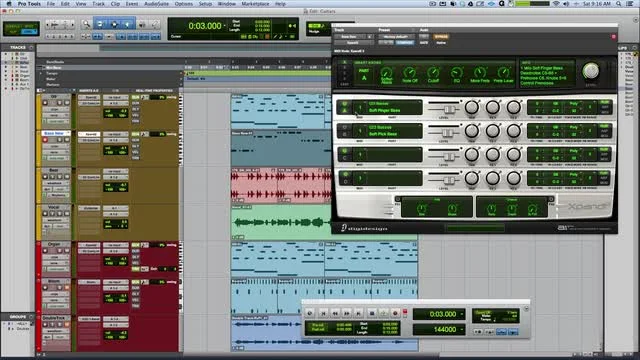640x360 pixels.
Task: Open the Window menu
Action: tap(227, 4)
